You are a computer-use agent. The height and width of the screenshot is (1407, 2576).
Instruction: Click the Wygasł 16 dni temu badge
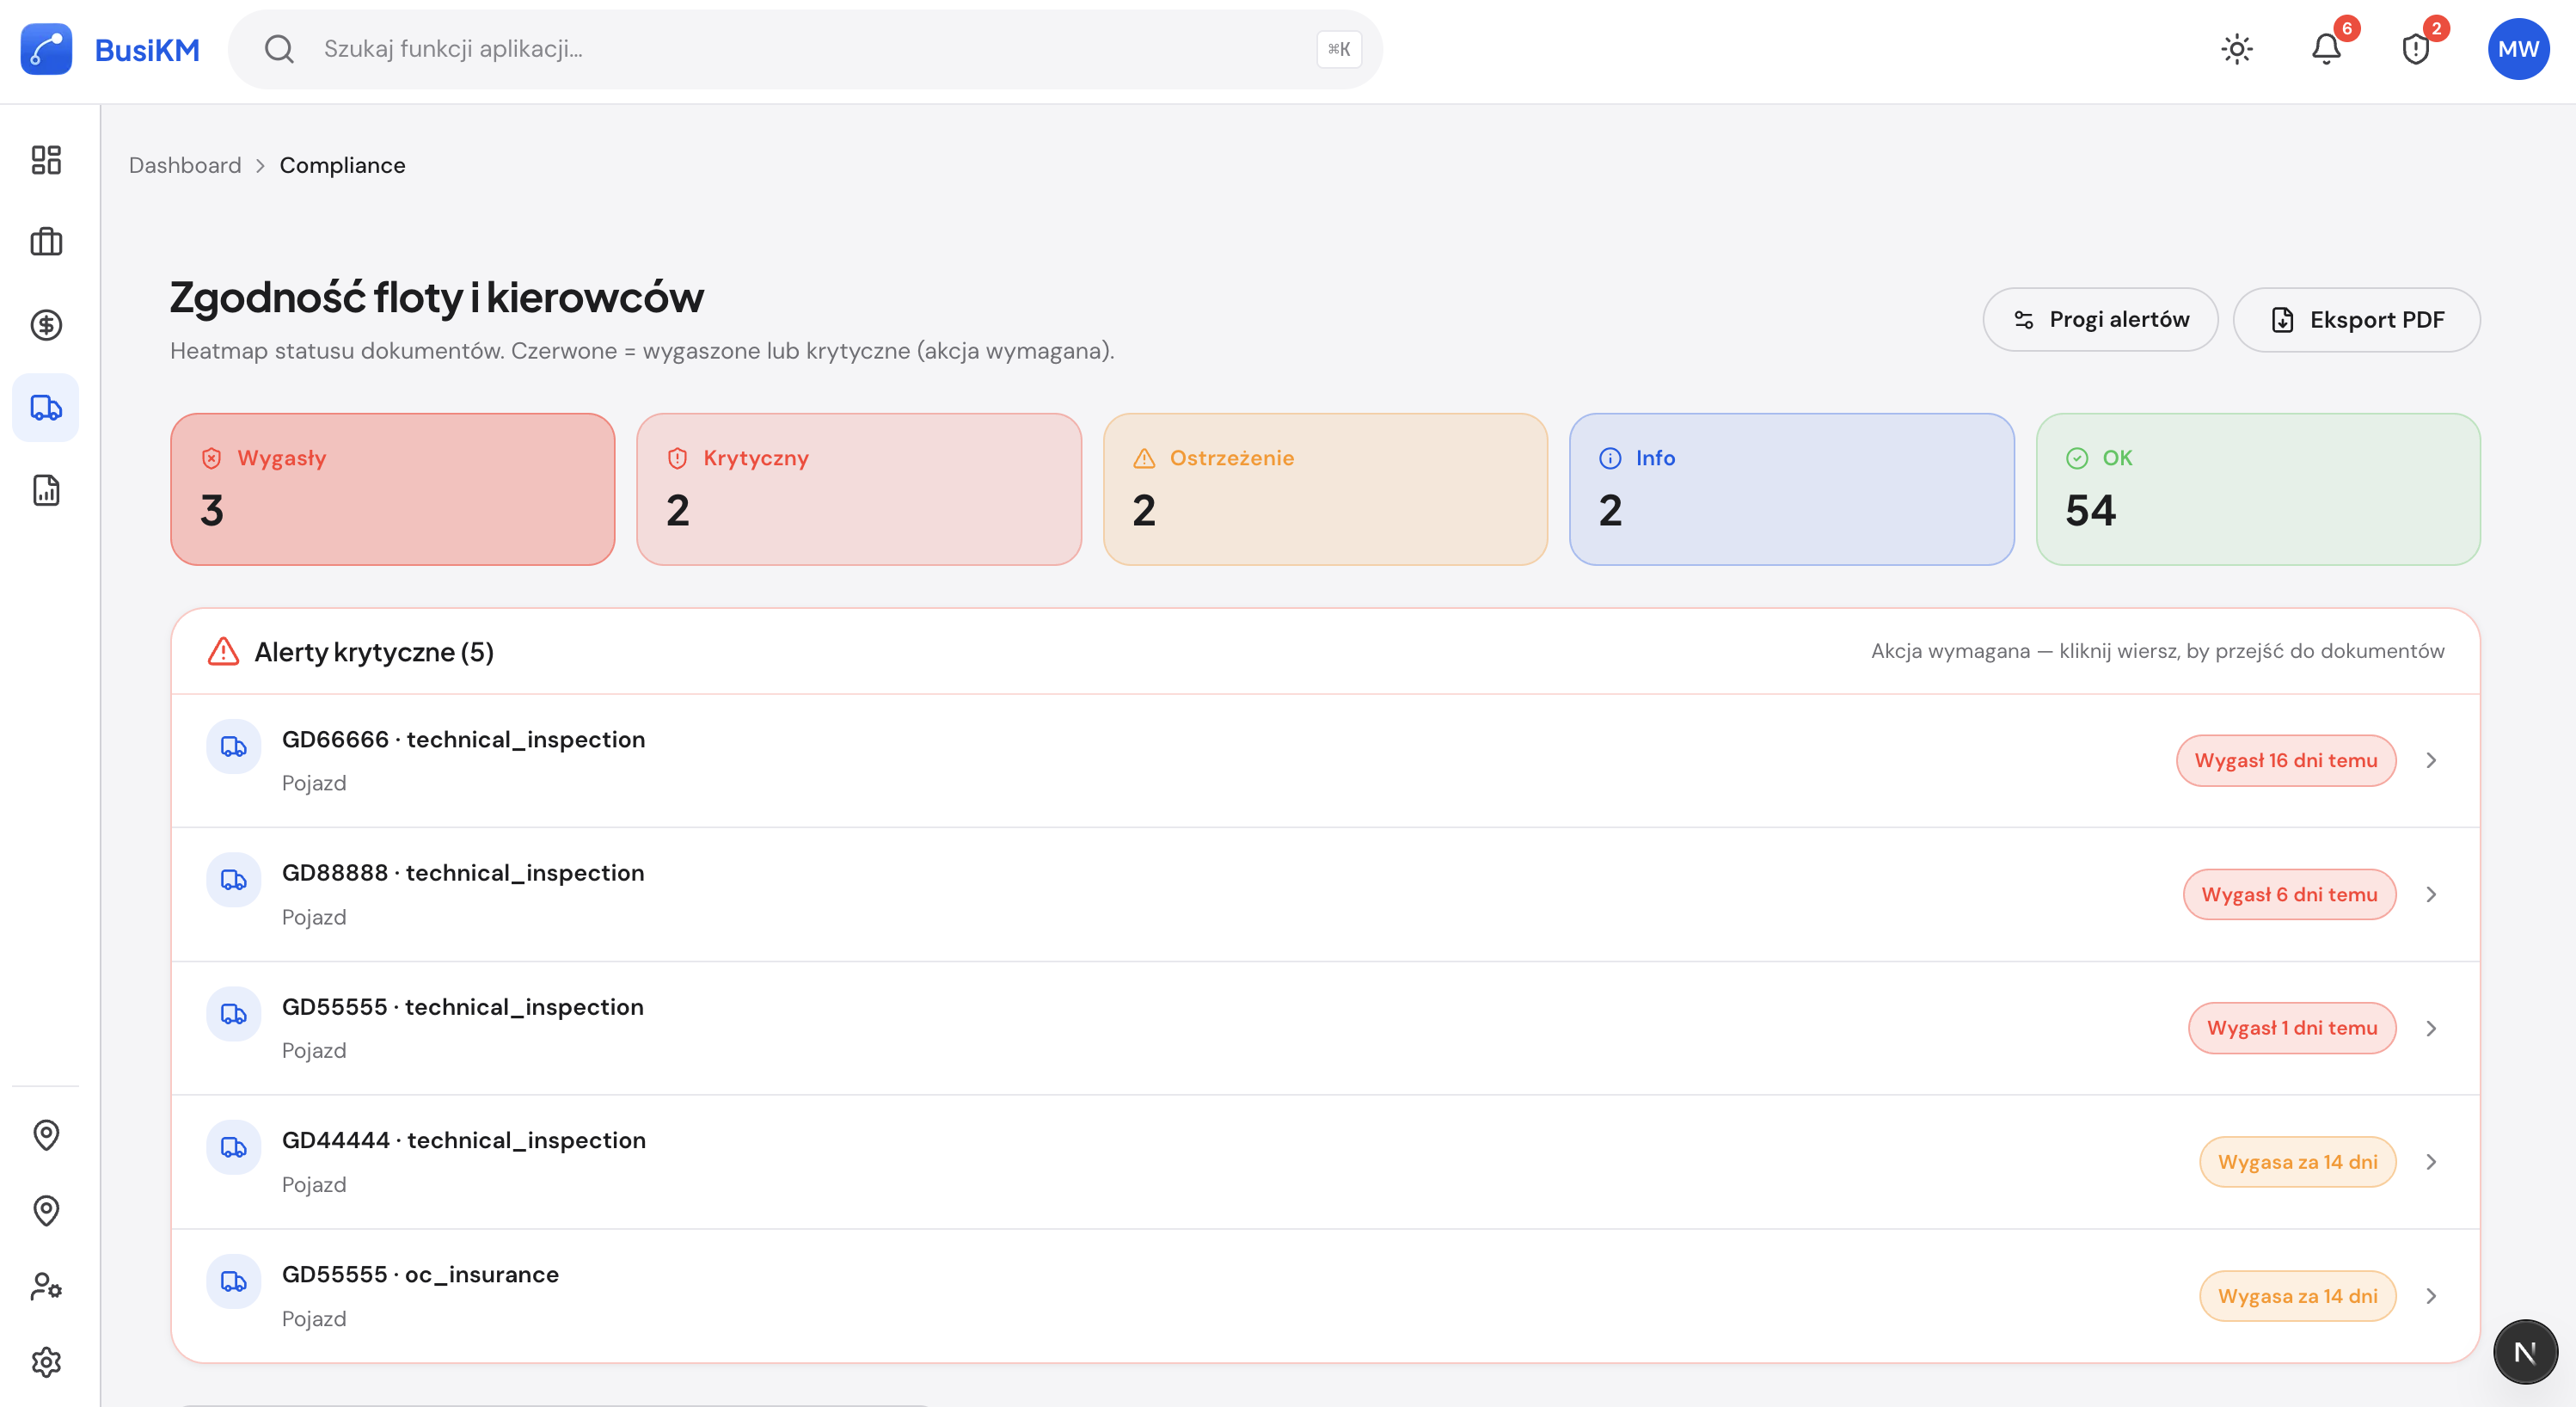2286,760
